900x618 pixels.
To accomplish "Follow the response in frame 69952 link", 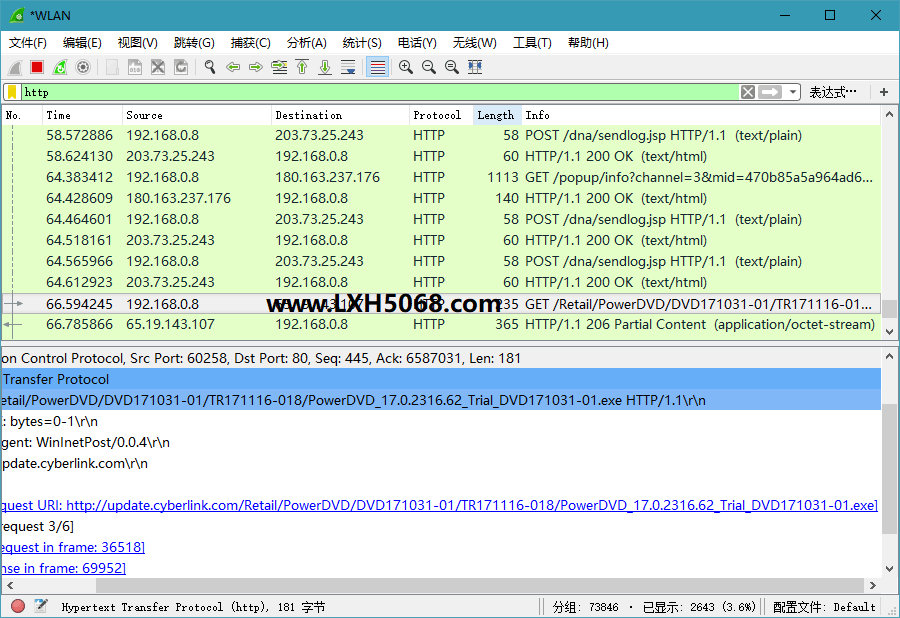I will (63, 569).
